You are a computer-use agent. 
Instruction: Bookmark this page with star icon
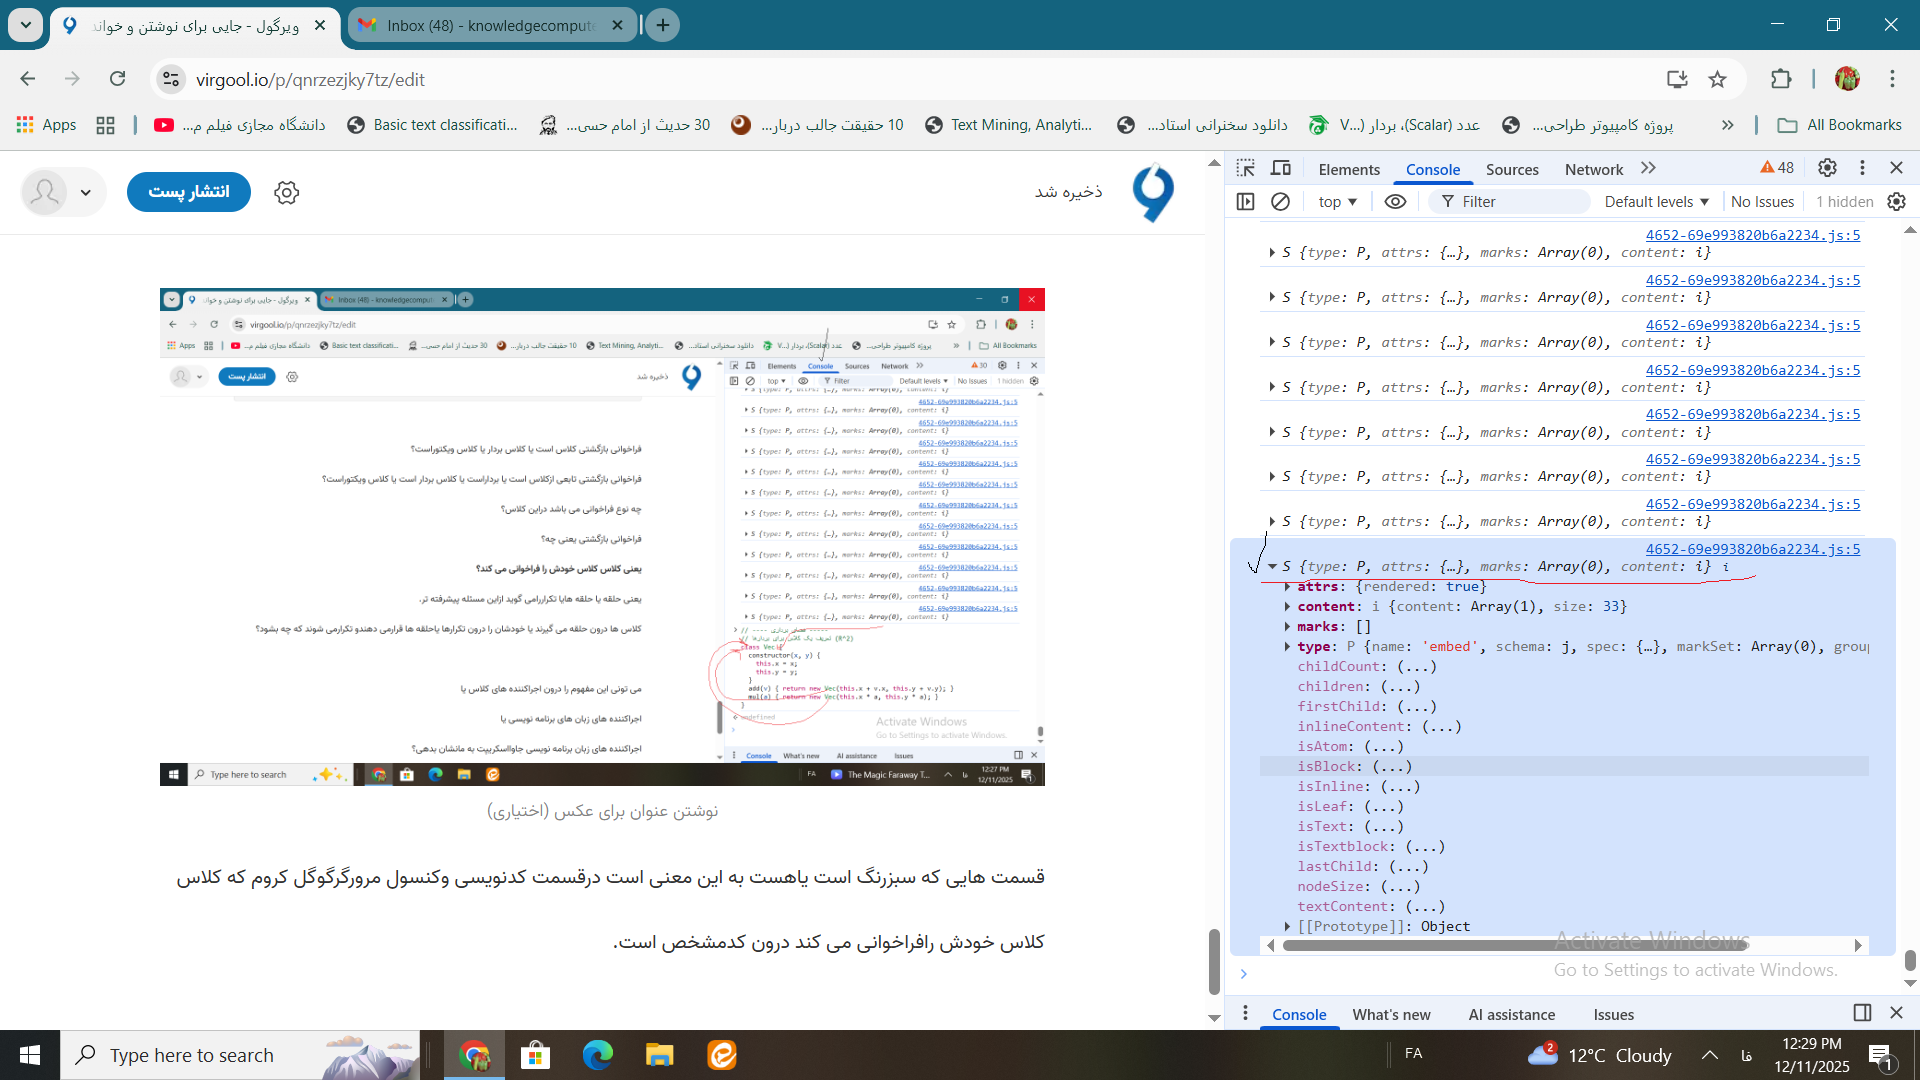coord(1718,79)
